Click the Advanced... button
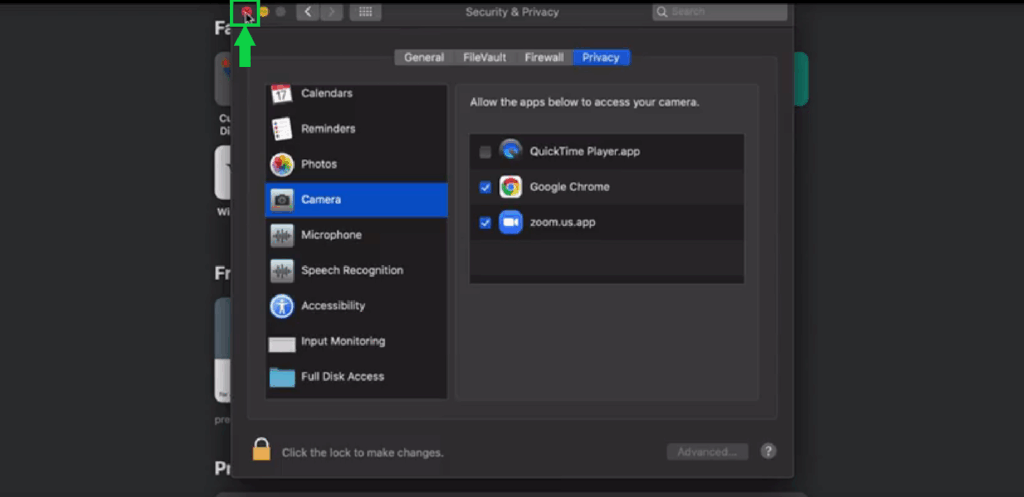 [x=707, y=452]
